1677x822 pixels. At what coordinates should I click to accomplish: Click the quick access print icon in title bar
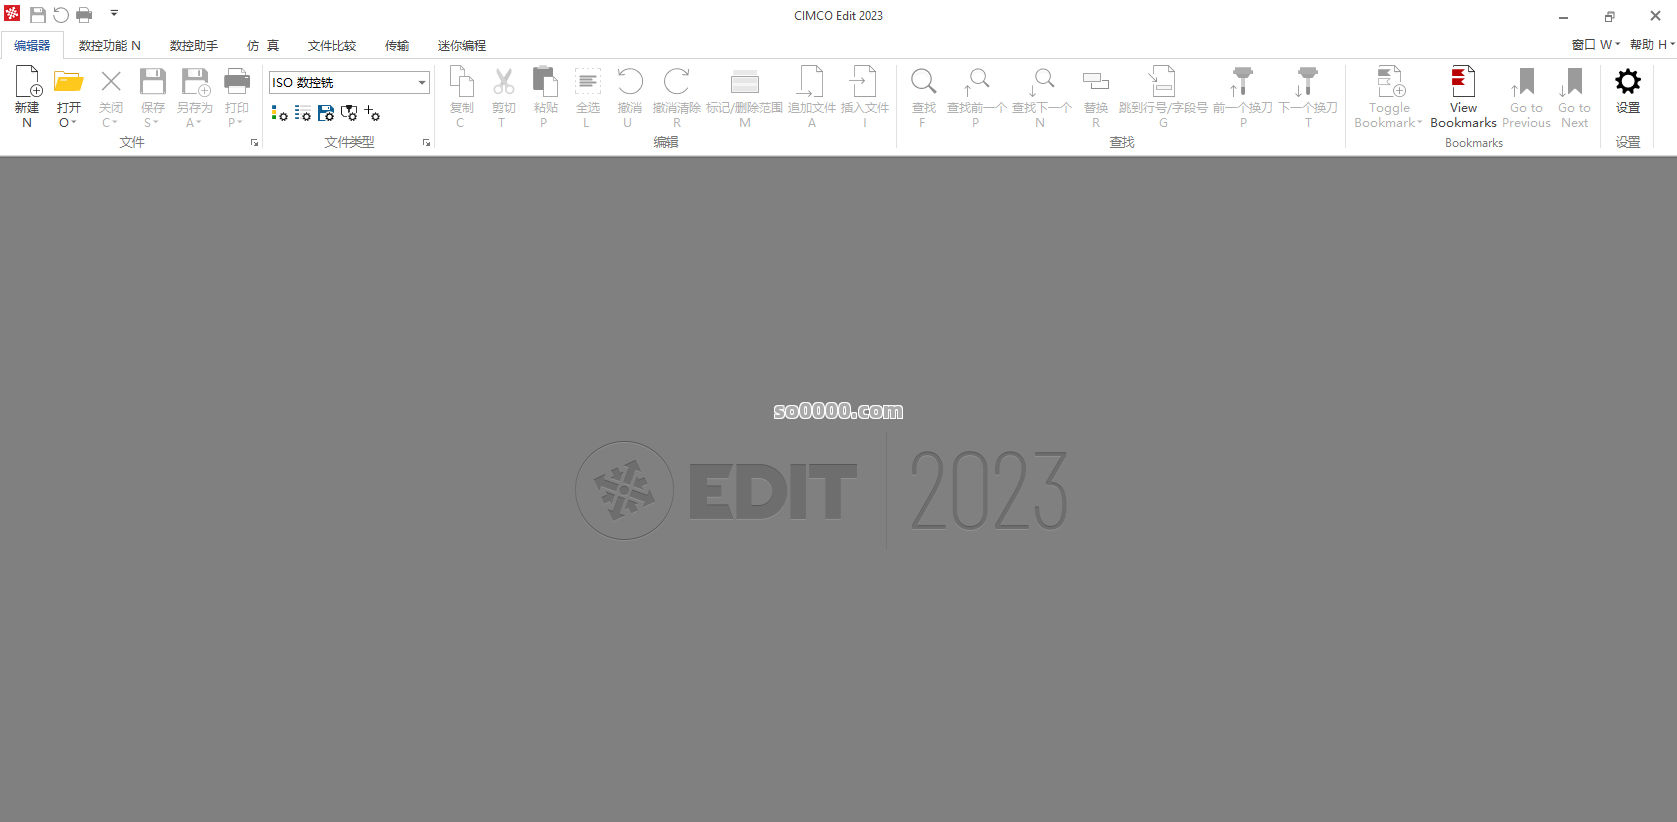[84, 15]
